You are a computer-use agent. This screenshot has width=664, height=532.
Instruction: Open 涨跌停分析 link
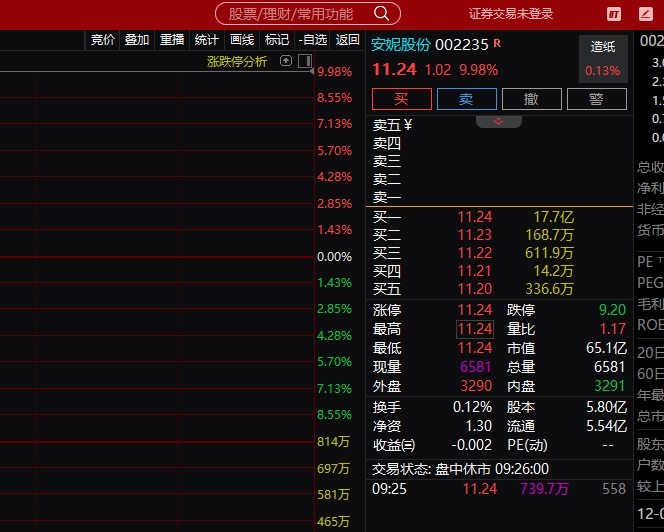tap(237, 62)
